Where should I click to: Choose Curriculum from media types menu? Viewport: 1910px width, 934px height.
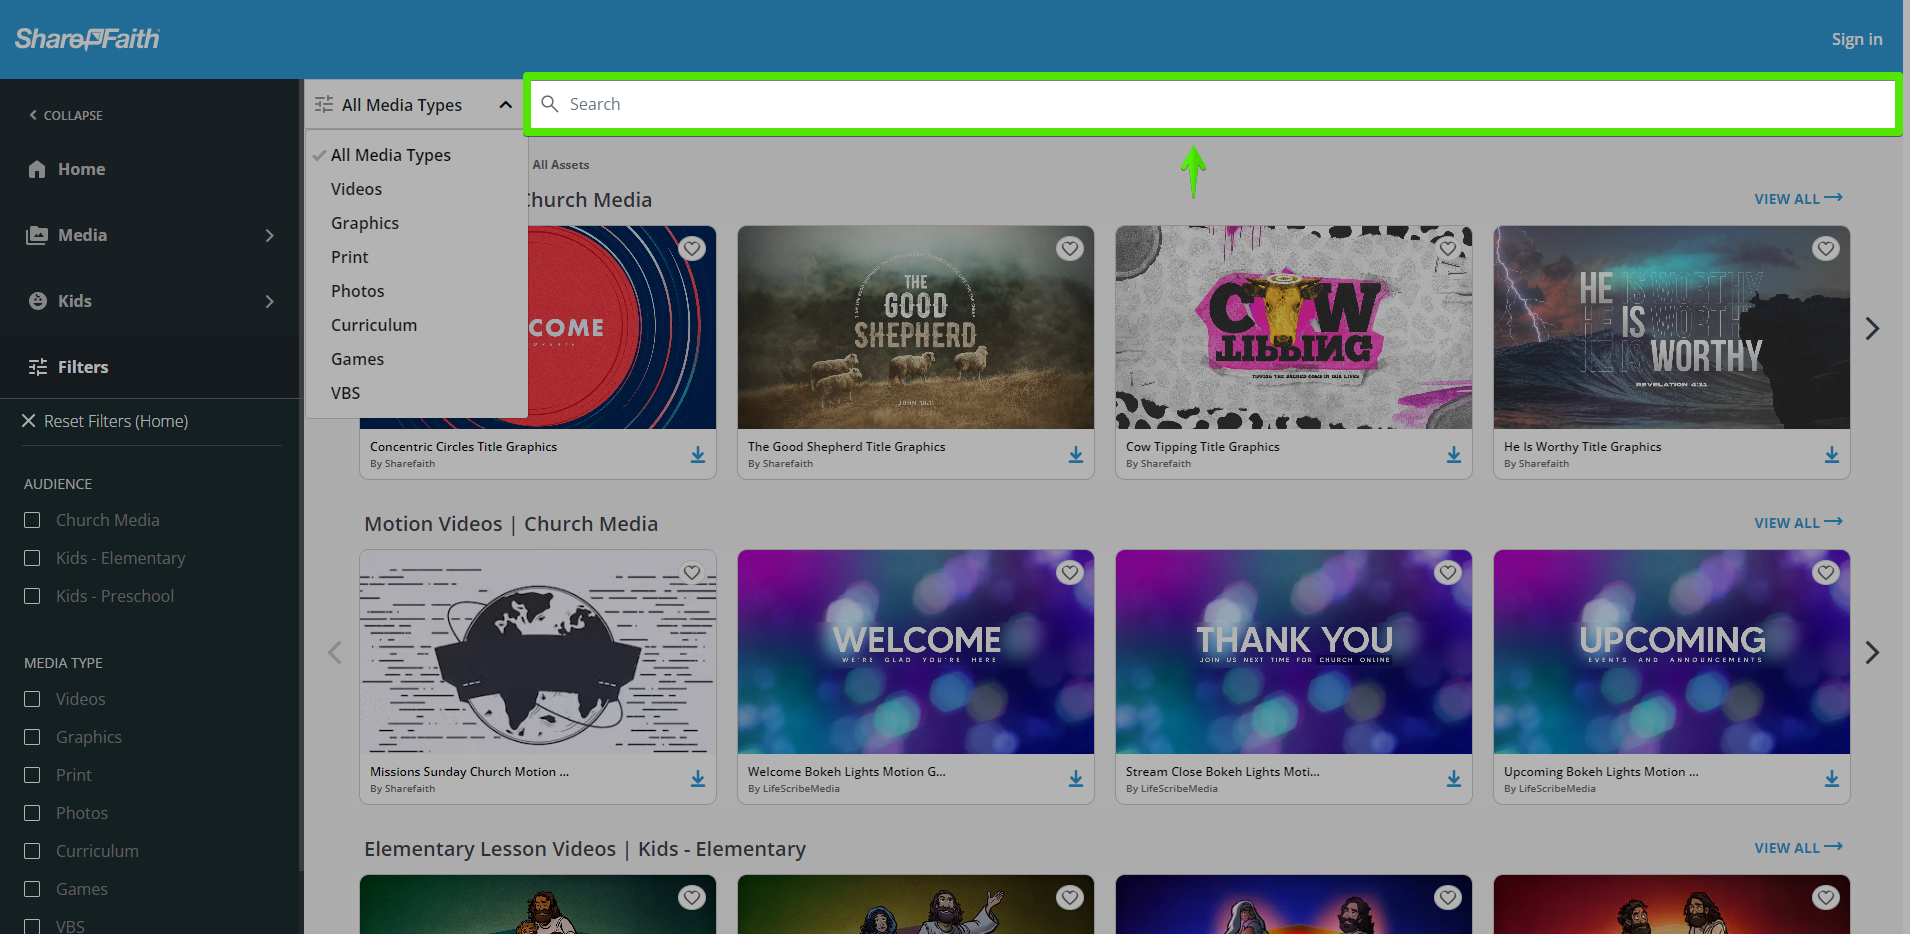(x=374, y=325)
